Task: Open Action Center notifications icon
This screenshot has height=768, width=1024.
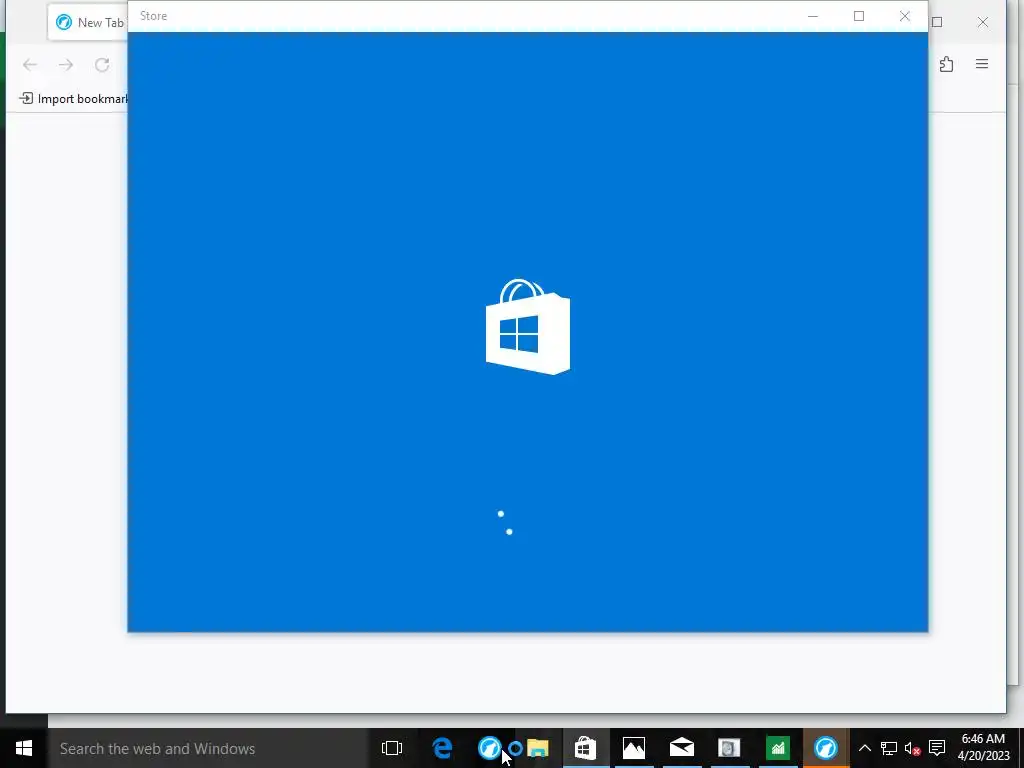Action: coord(937,748)
